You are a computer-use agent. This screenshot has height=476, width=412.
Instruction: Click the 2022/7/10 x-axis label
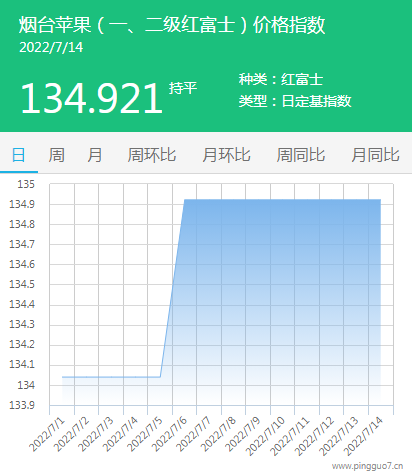click(265, 435)
